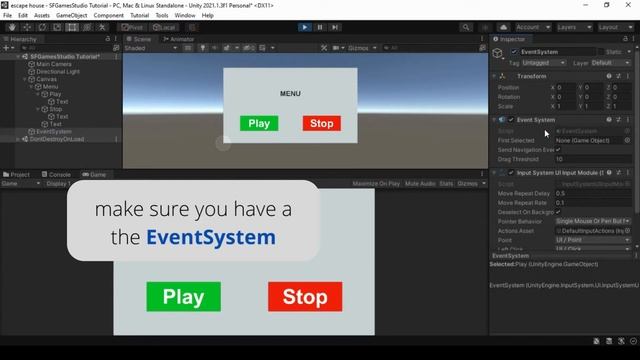Open the custom editor tools icon
Screen dimensions: 640x360
click(102, 27)
